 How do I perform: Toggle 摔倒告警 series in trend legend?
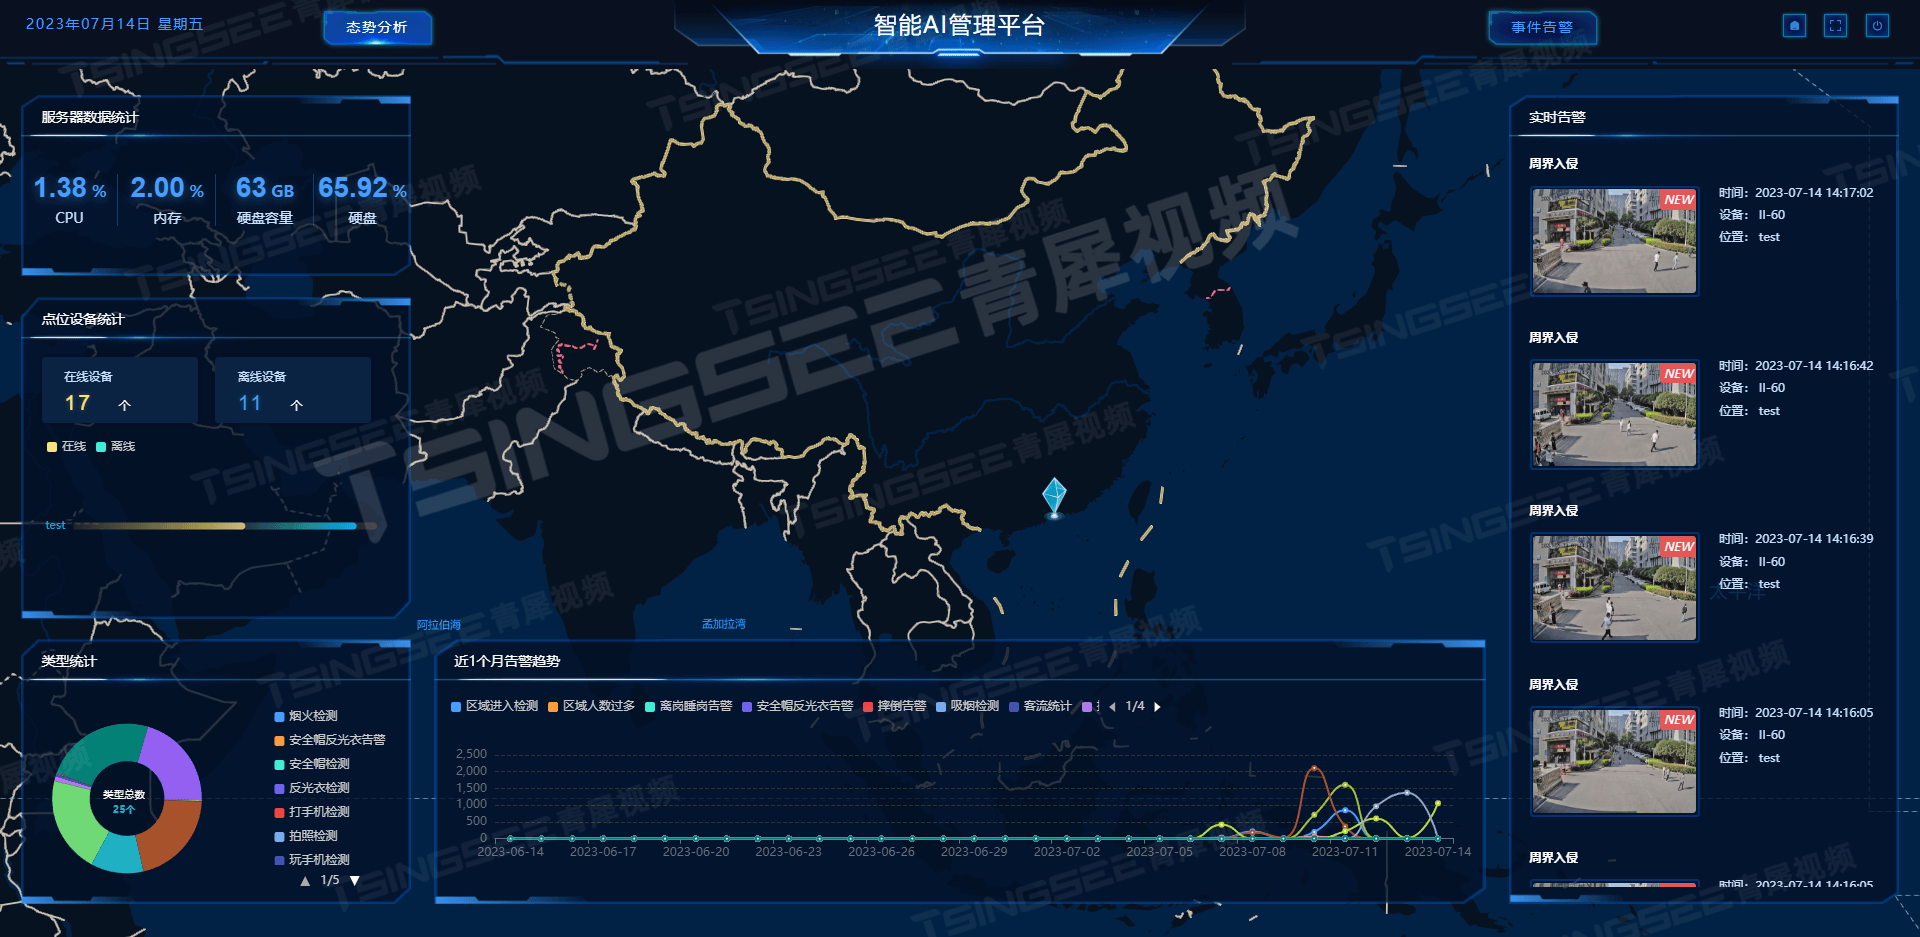[x=895, y=706]
